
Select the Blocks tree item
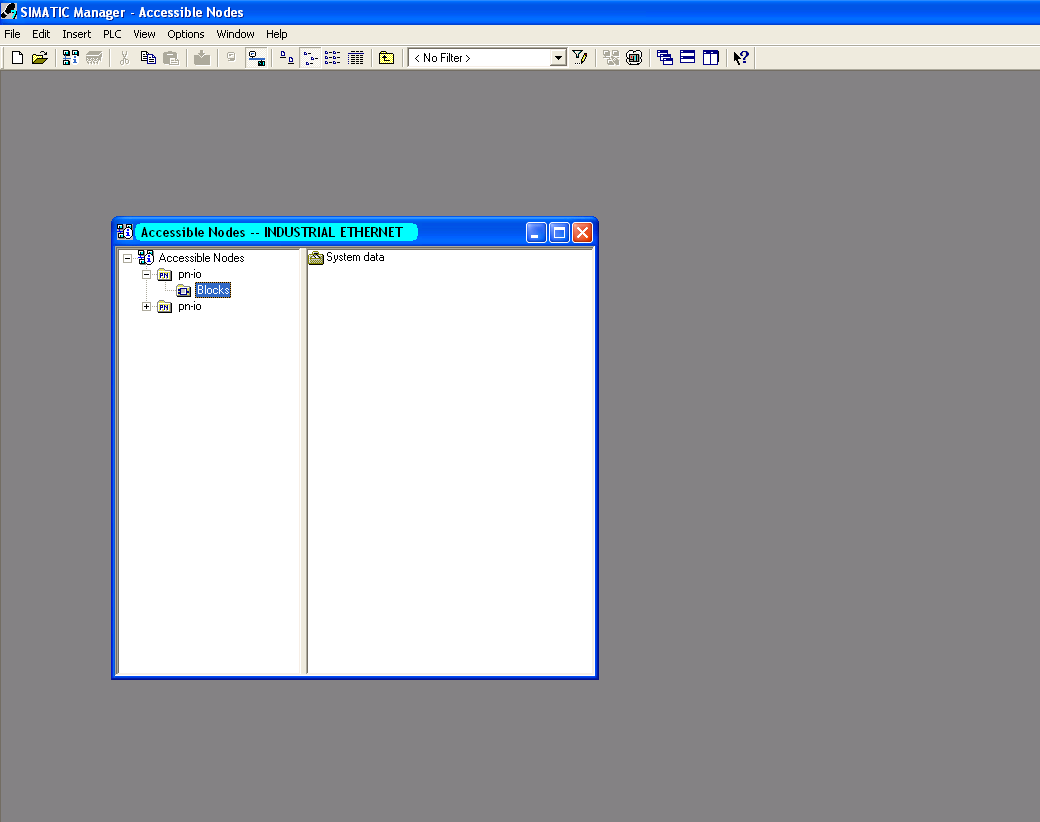[213, 290]
